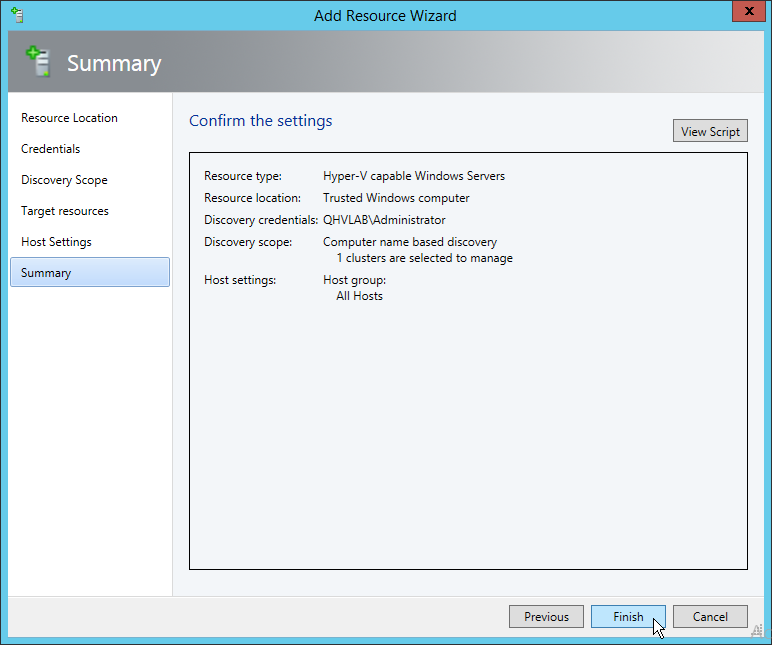Click the server icon beside the Summary header

tap(37, 62)
